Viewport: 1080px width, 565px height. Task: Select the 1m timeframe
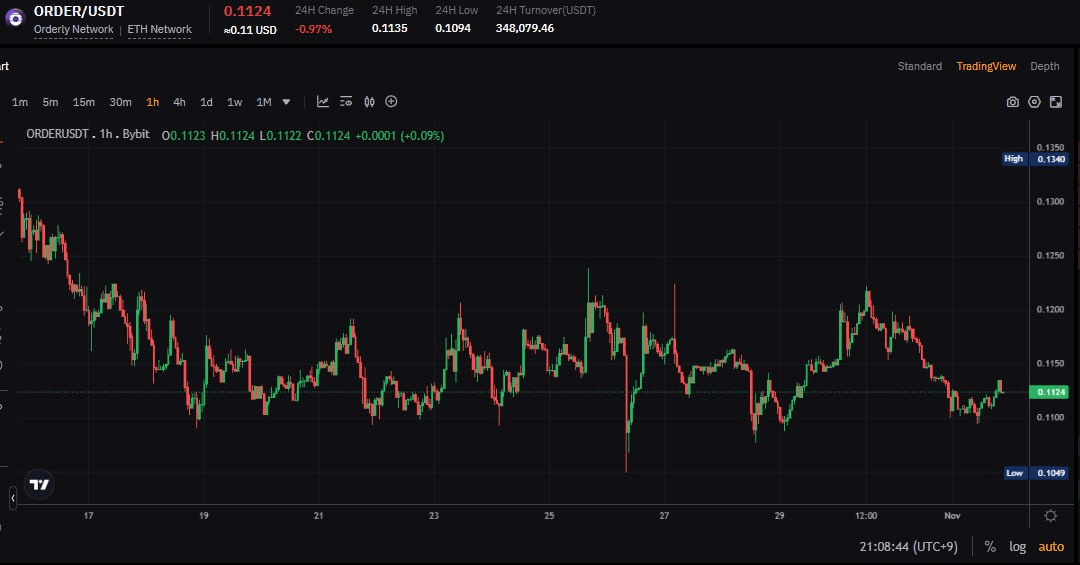20,102
